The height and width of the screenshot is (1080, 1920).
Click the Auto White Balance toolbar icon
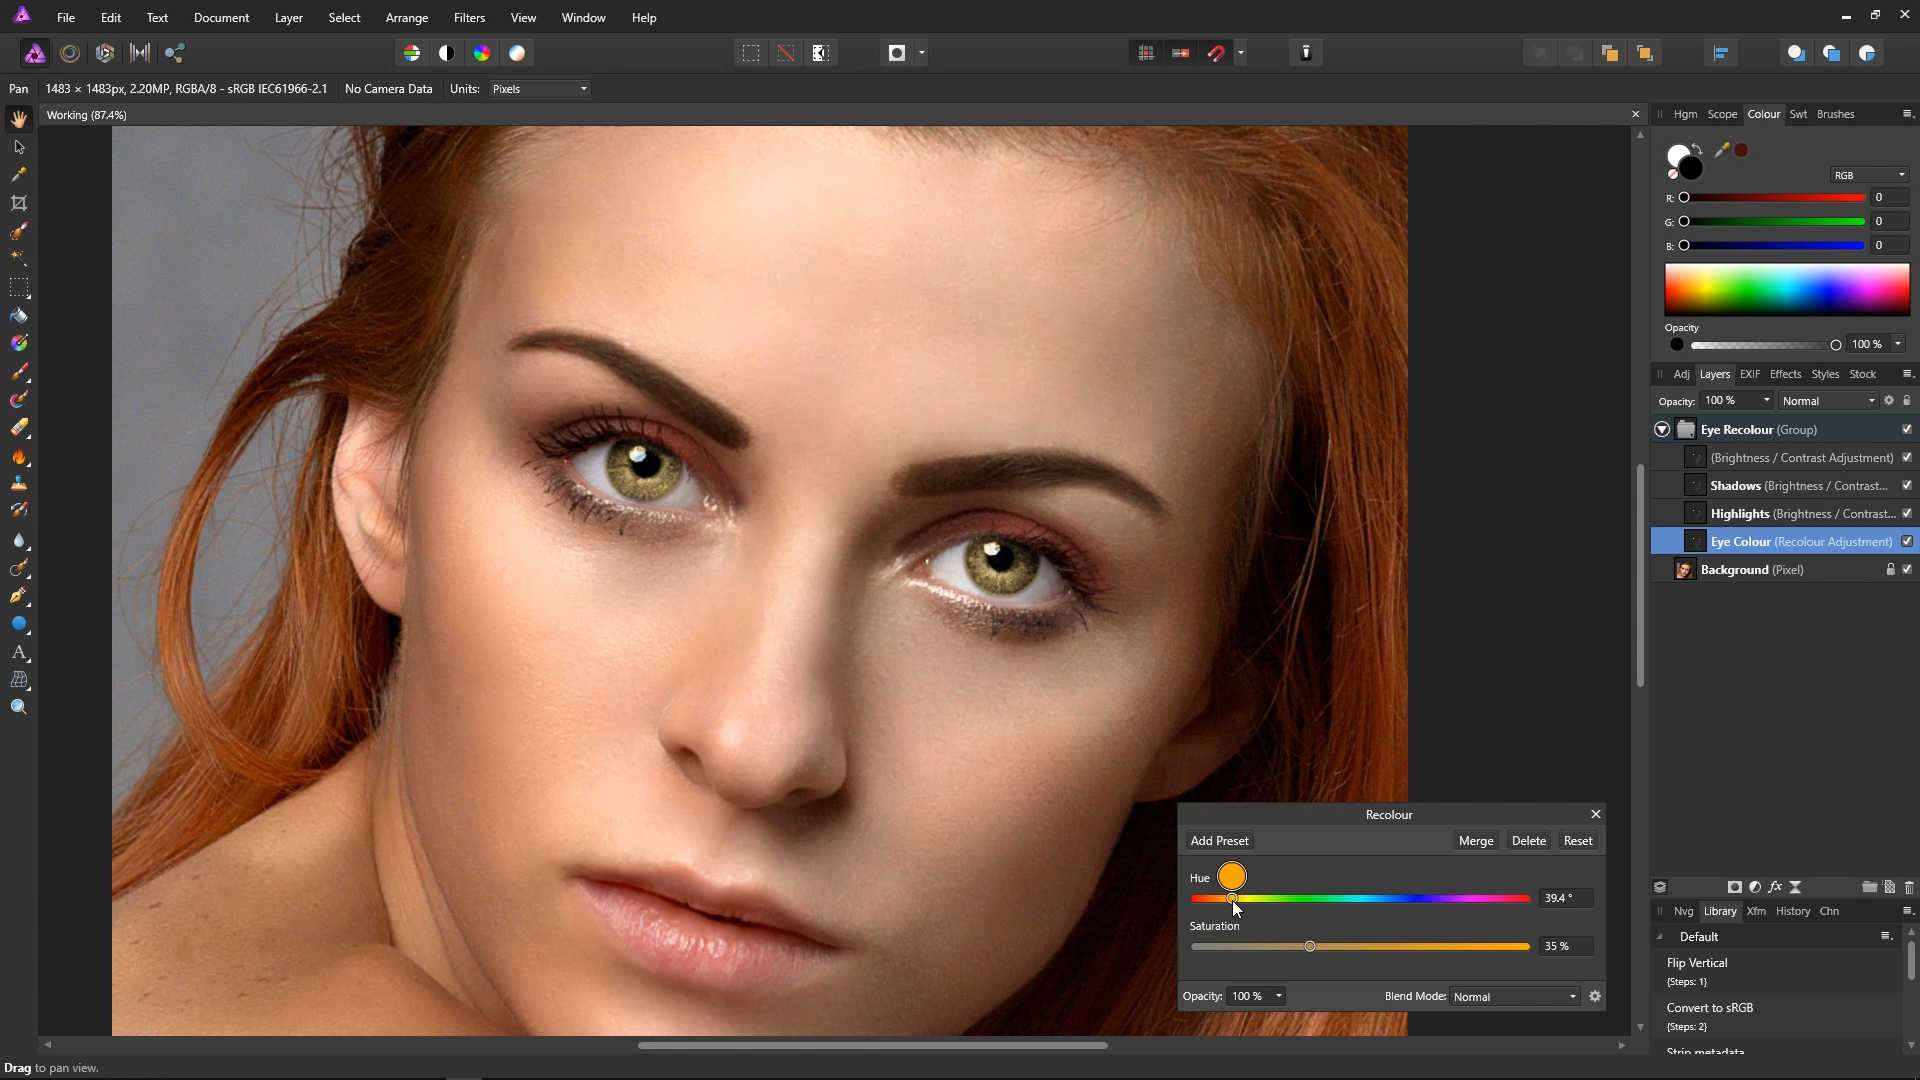(x=517, y=53)
